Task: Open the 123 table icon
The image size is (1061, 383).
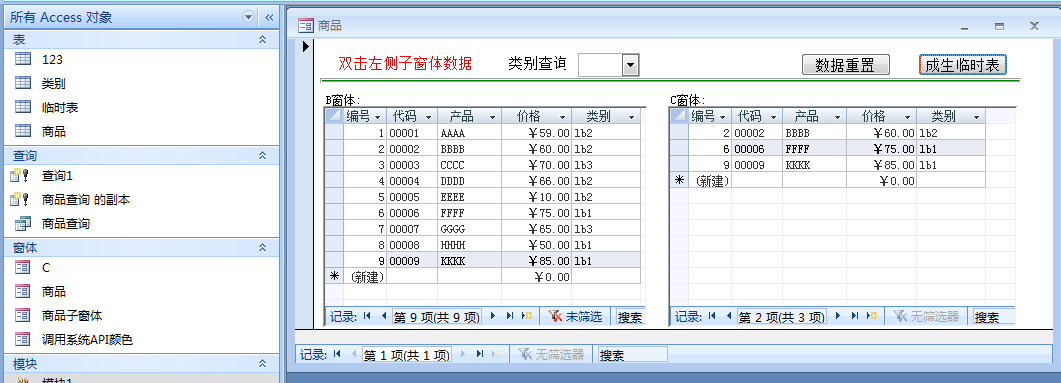Action: pos(23,59)
